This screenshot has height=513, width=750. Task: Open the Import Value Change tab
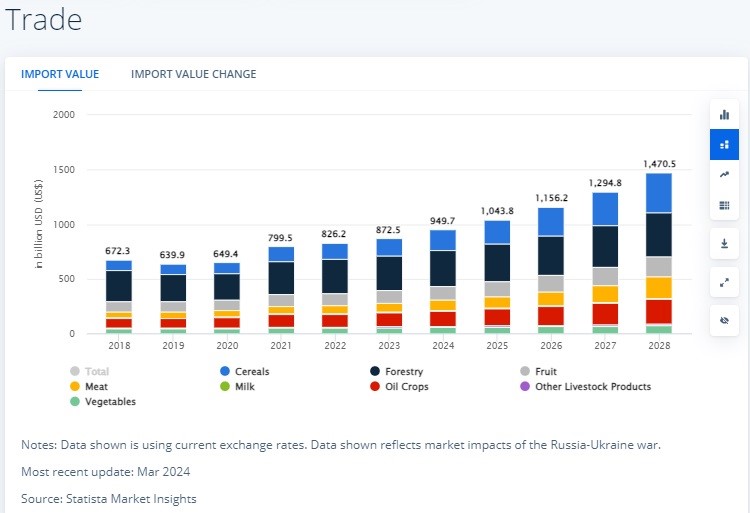click(x=193, y=74)
